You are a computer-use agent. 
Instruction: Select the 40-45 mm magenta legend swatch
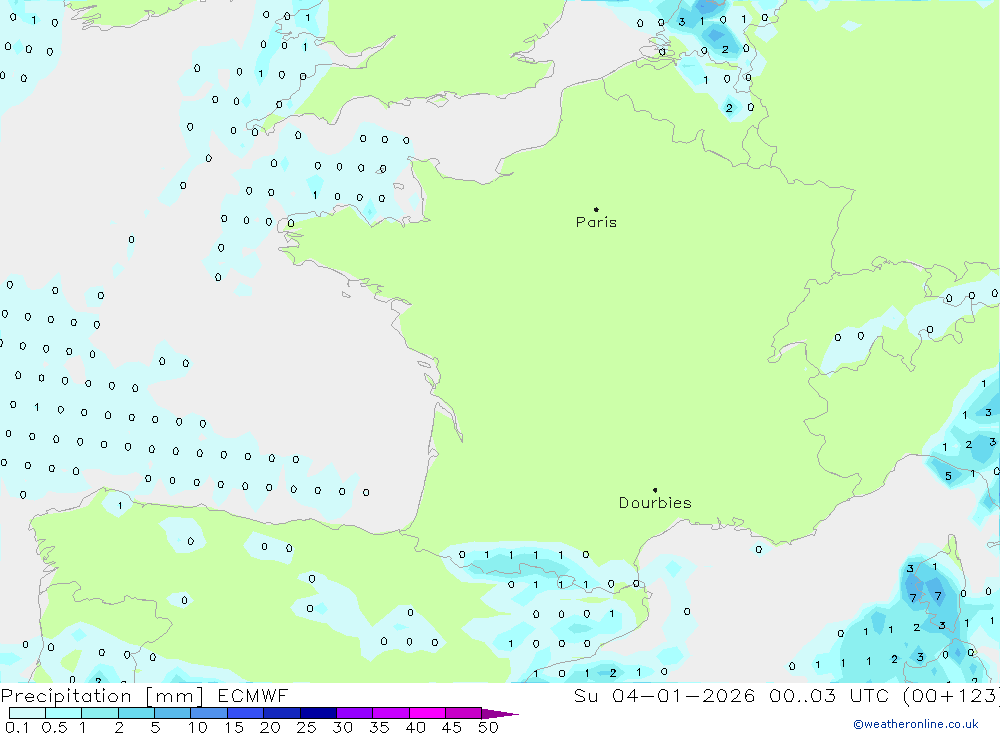(x=427, y=713)
